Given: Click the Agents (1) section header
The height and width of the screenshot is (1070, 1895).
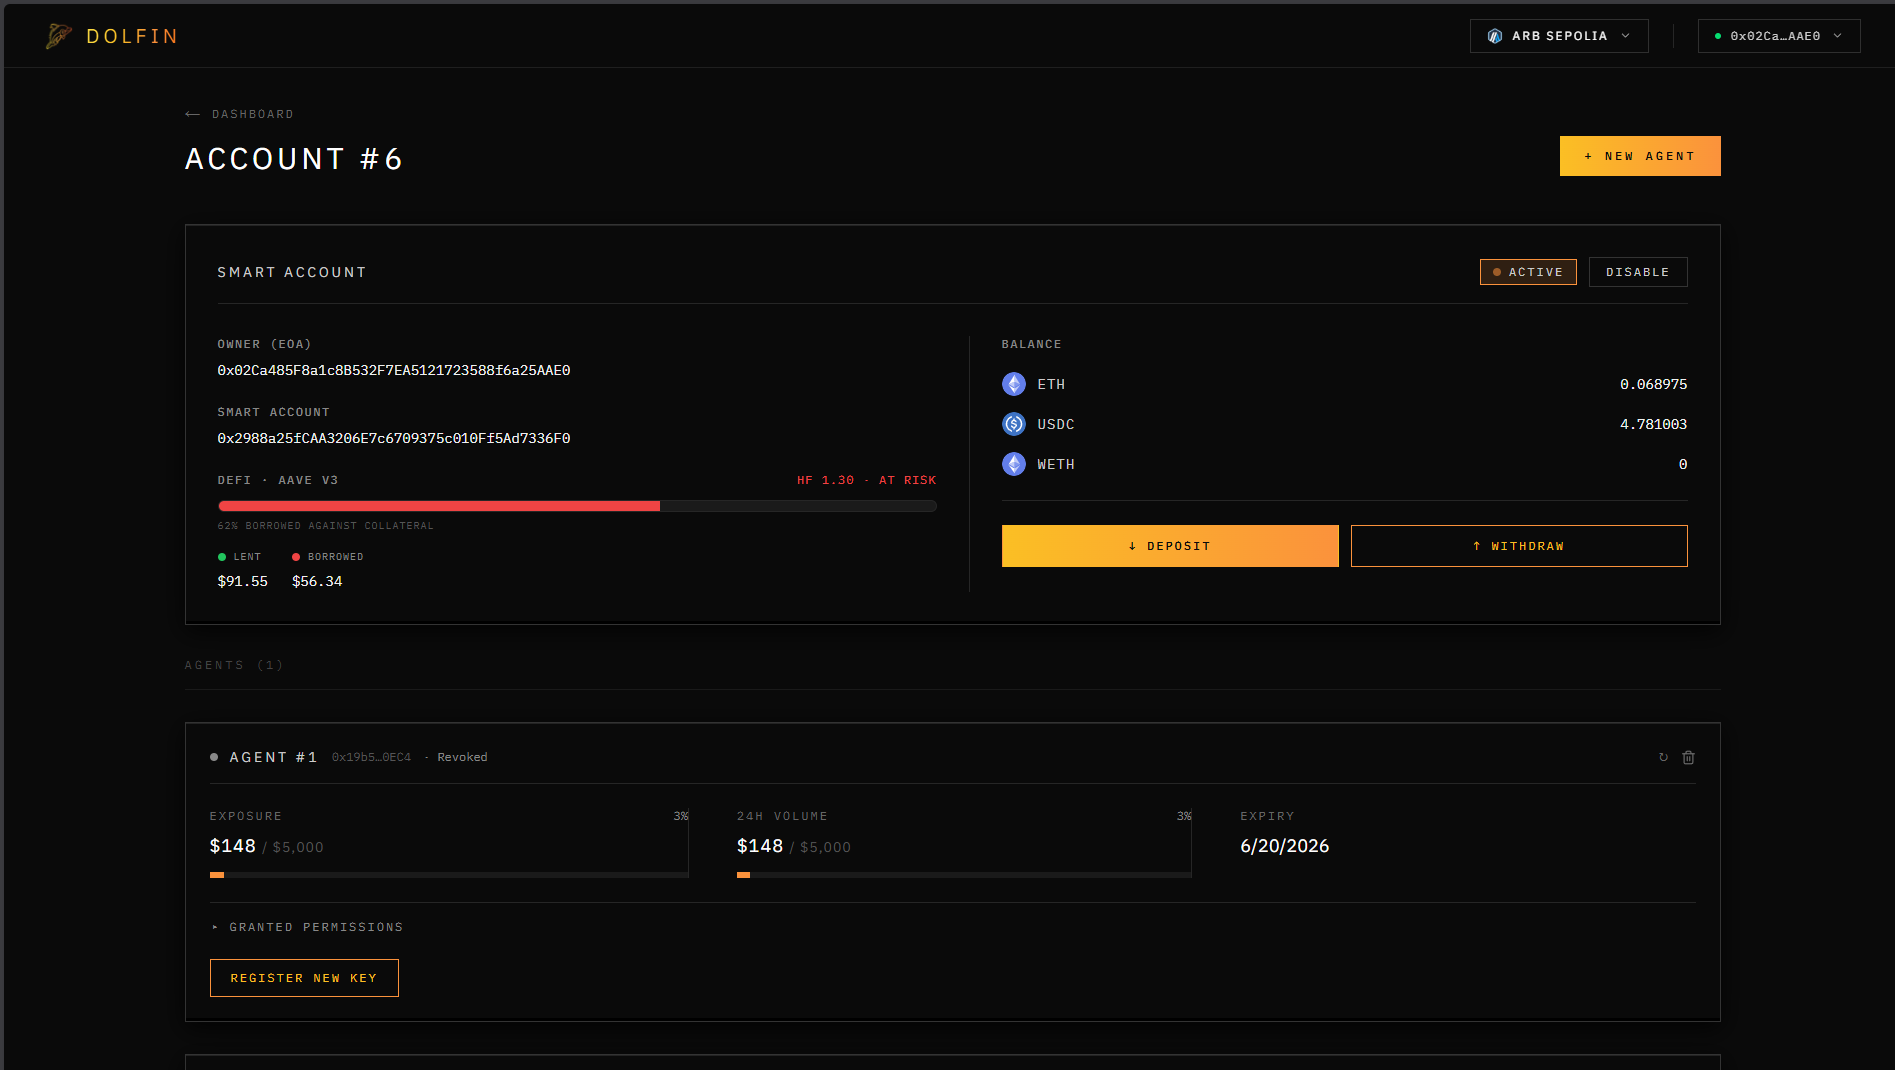Looking at the screenshot, I should coord(234,665).
